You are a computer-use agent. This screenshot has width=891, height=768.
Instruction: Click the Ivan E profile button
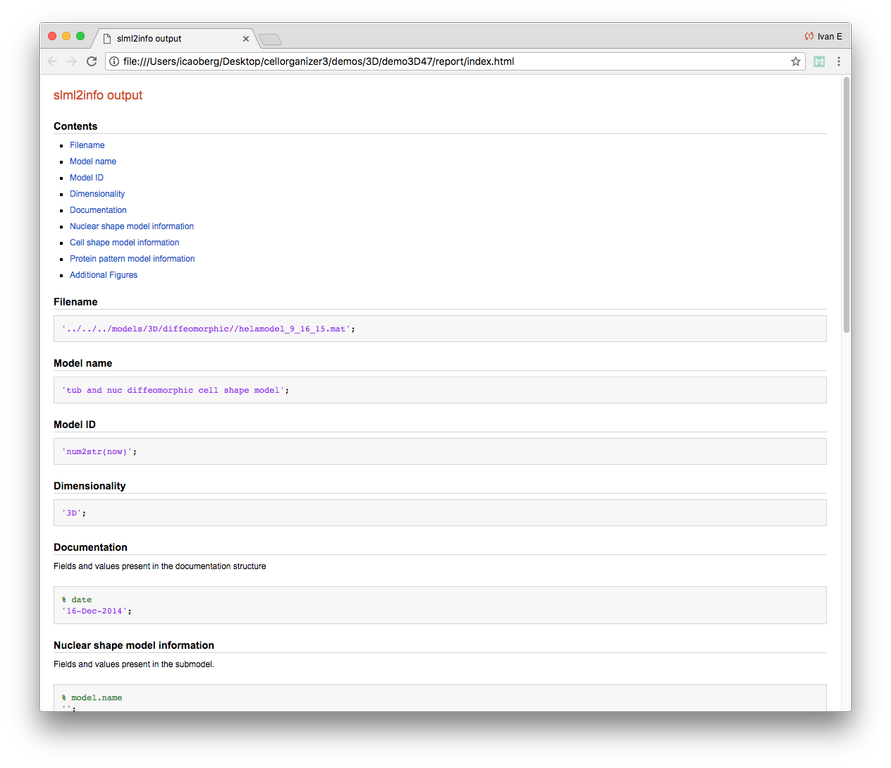pyautogui.click(x=823, y=36)
